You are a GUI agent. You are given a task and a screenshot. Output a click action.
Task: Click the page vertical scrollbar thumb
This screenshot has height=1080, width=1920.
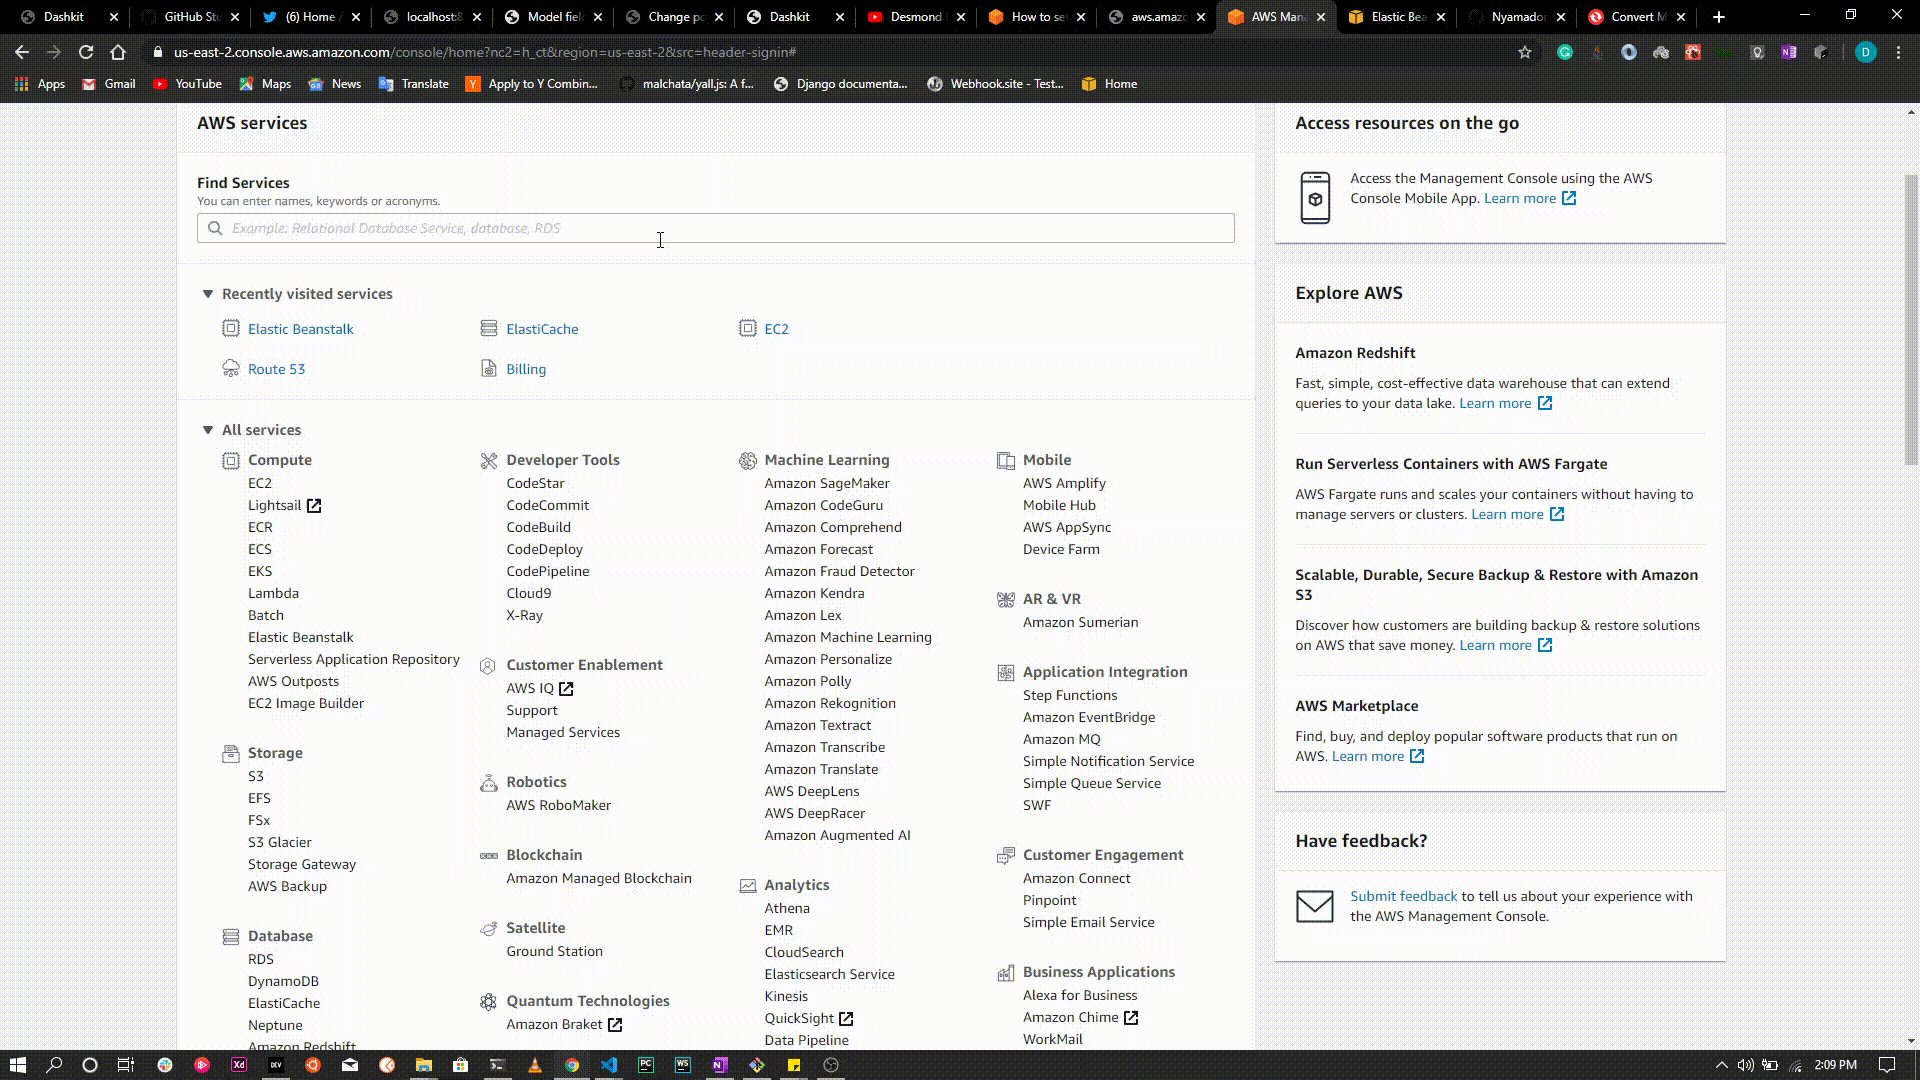pos(1910,320)
